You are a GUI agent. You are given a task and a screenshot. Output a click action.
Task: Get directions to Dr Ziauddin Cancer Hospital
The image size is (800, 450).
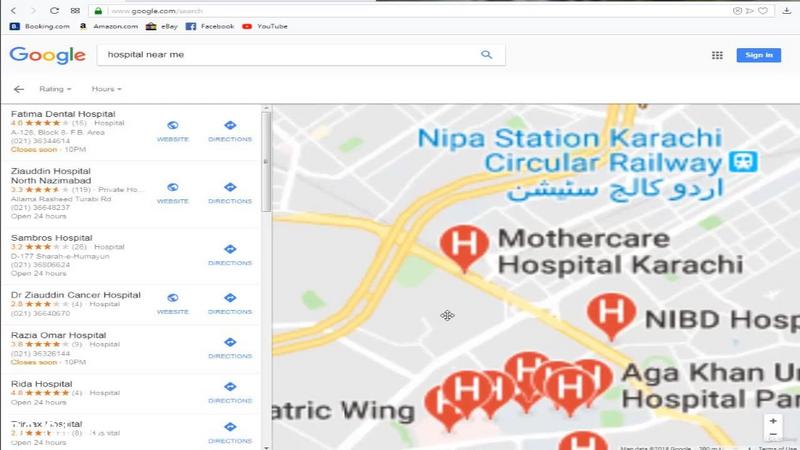point(230,303)
